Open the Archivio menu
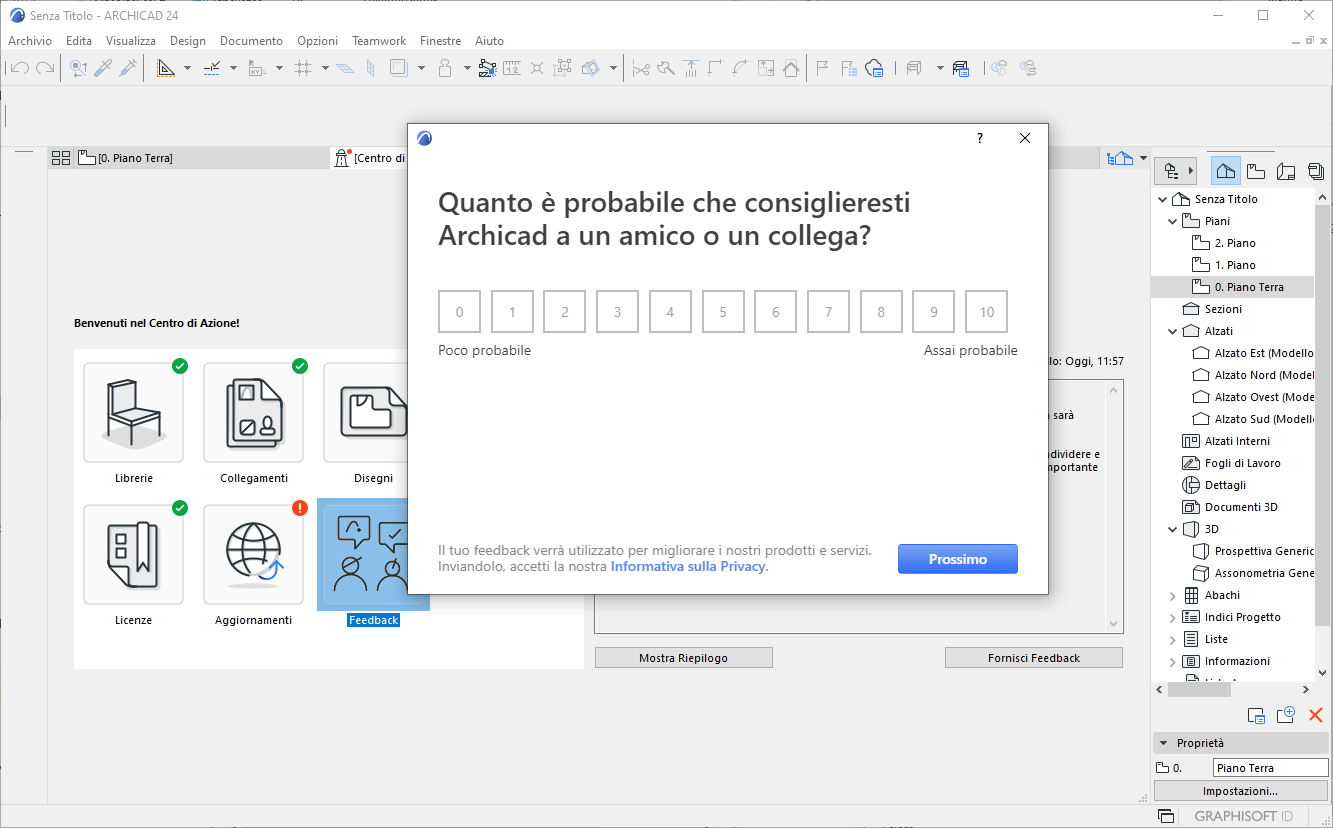Image resolution: width=1333 pixels, height=828 pixels. [x=30, y=41]
